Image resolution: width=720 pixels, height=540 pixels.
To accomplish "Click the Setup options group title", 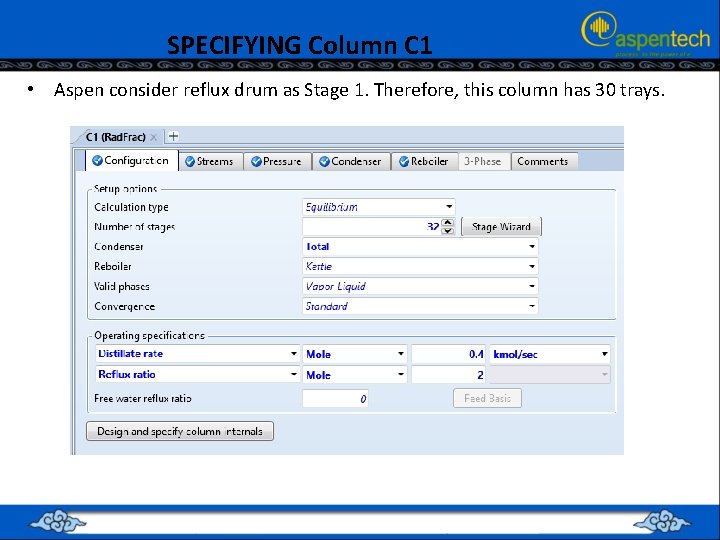I will [125, 189].
